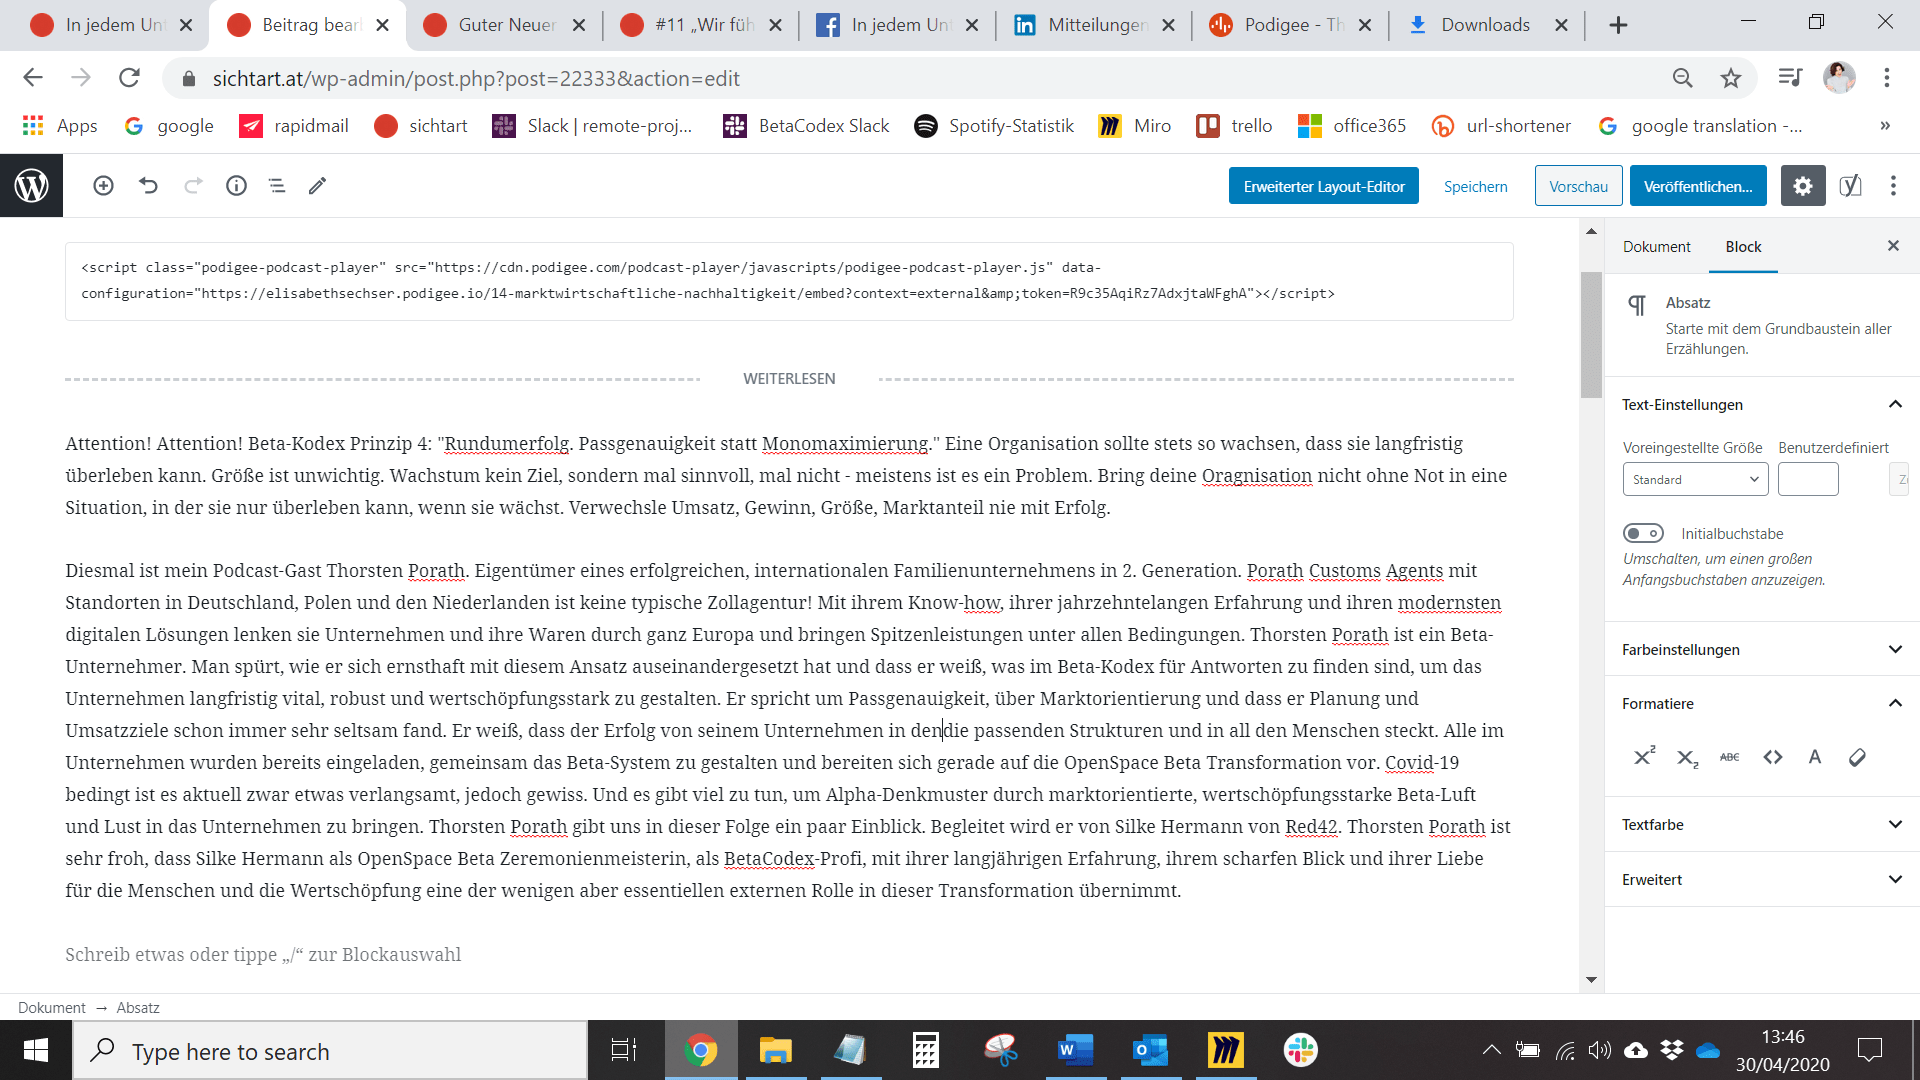This screenshot has height=1080, width=1920.
Task: Show more bookmarks with the chevron
Action: coord(1885,125)
